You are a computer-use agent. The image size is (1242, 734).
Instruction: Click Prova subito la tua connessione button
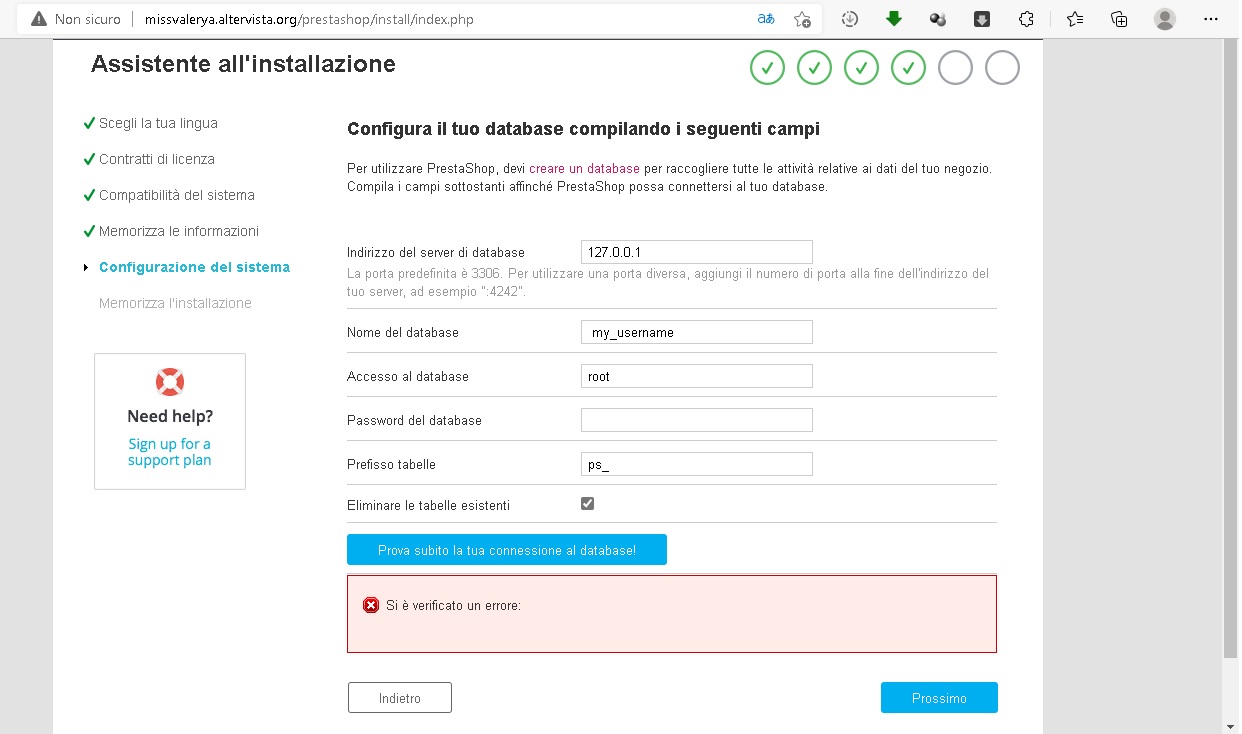coord(506,550)
